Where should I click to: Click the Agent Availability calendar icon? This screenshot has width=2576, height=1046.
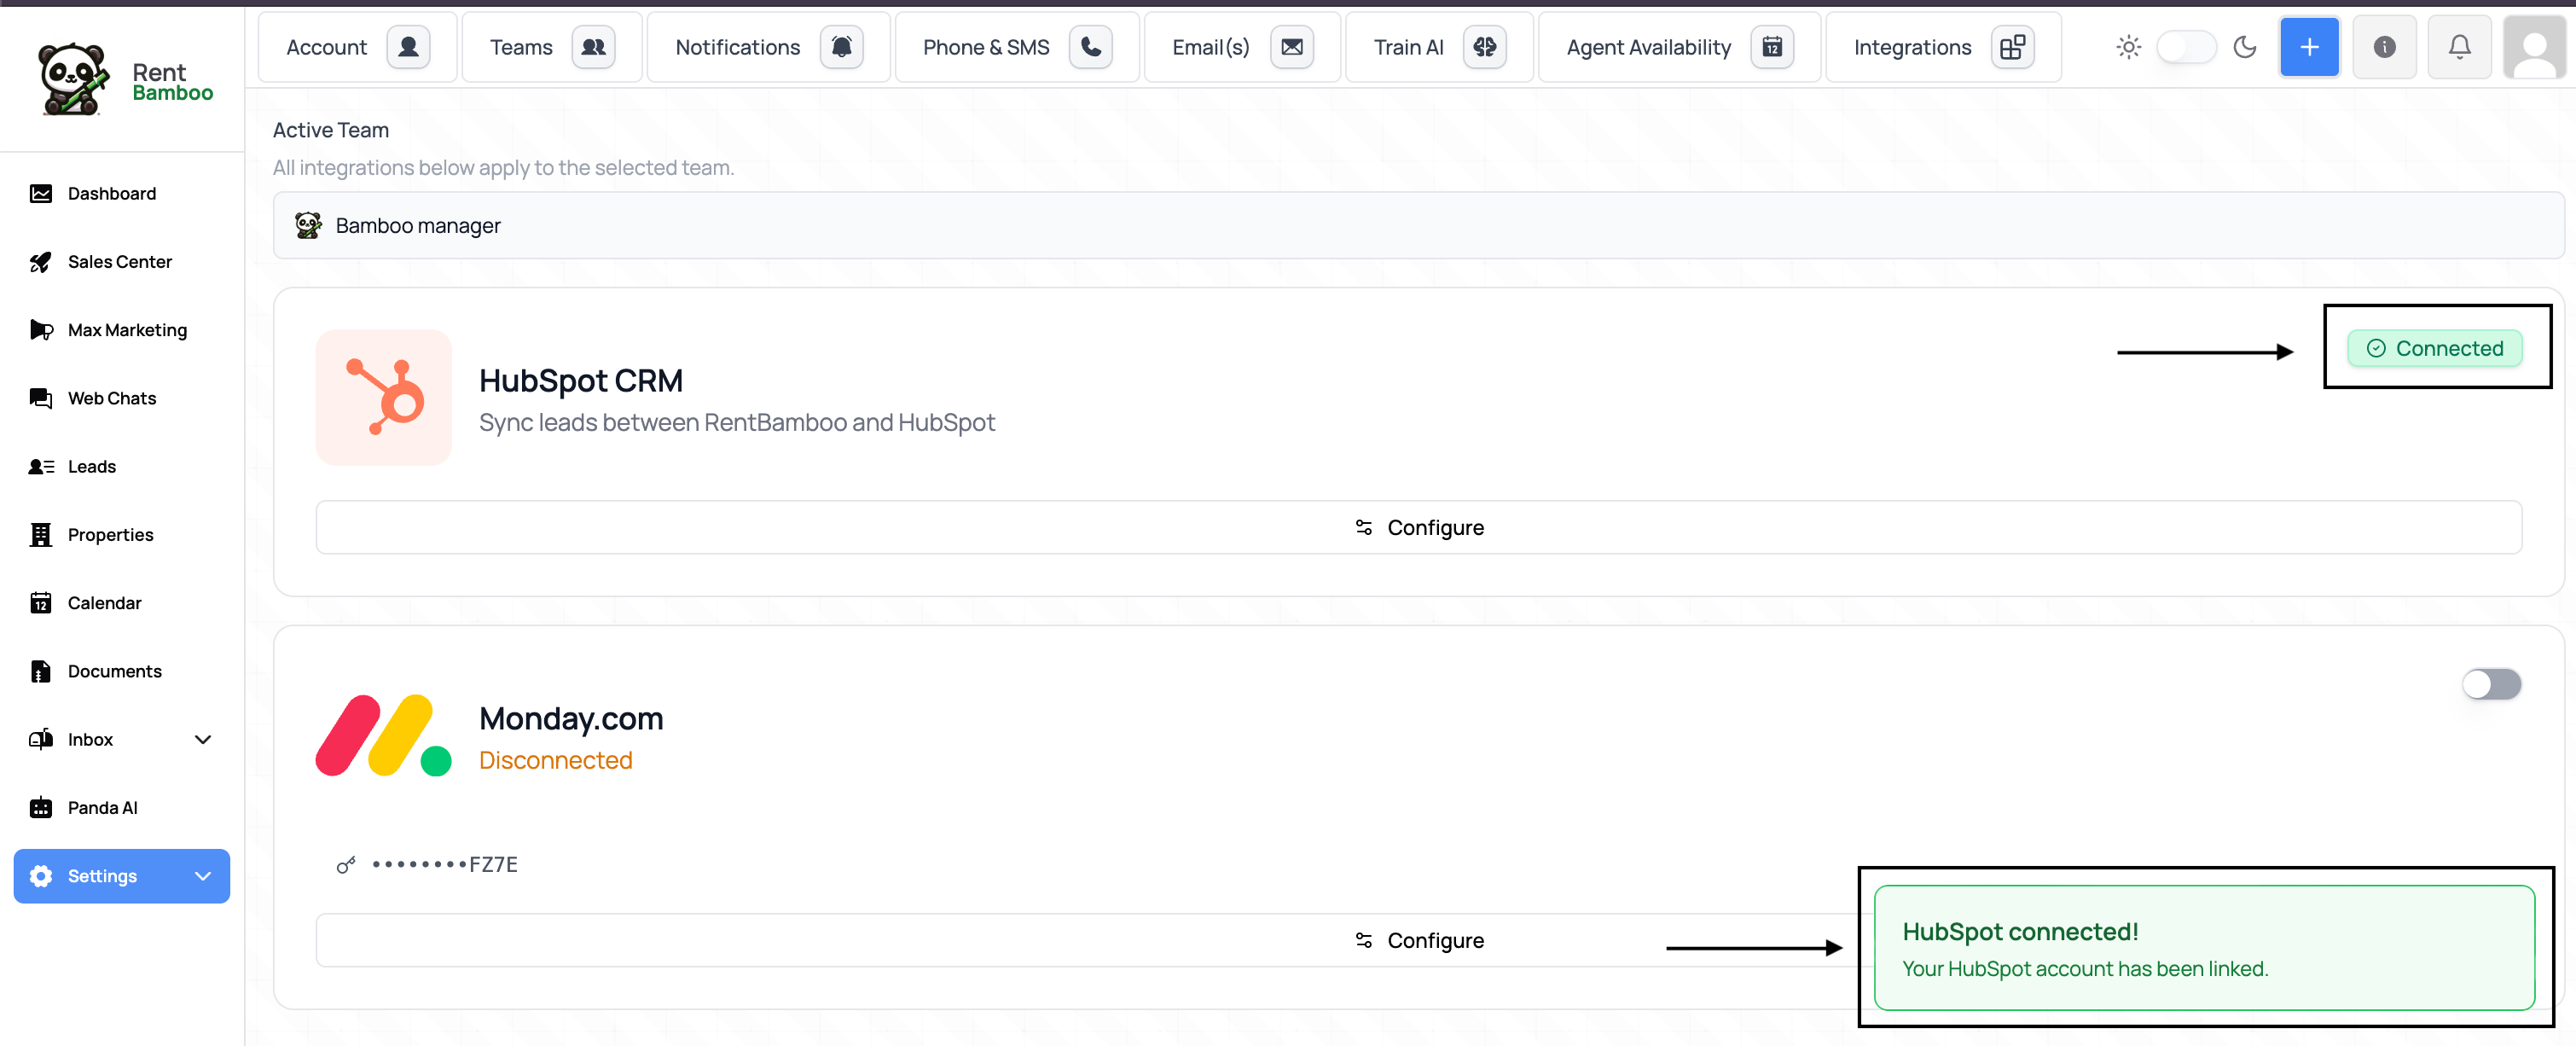click(1772, 47)
